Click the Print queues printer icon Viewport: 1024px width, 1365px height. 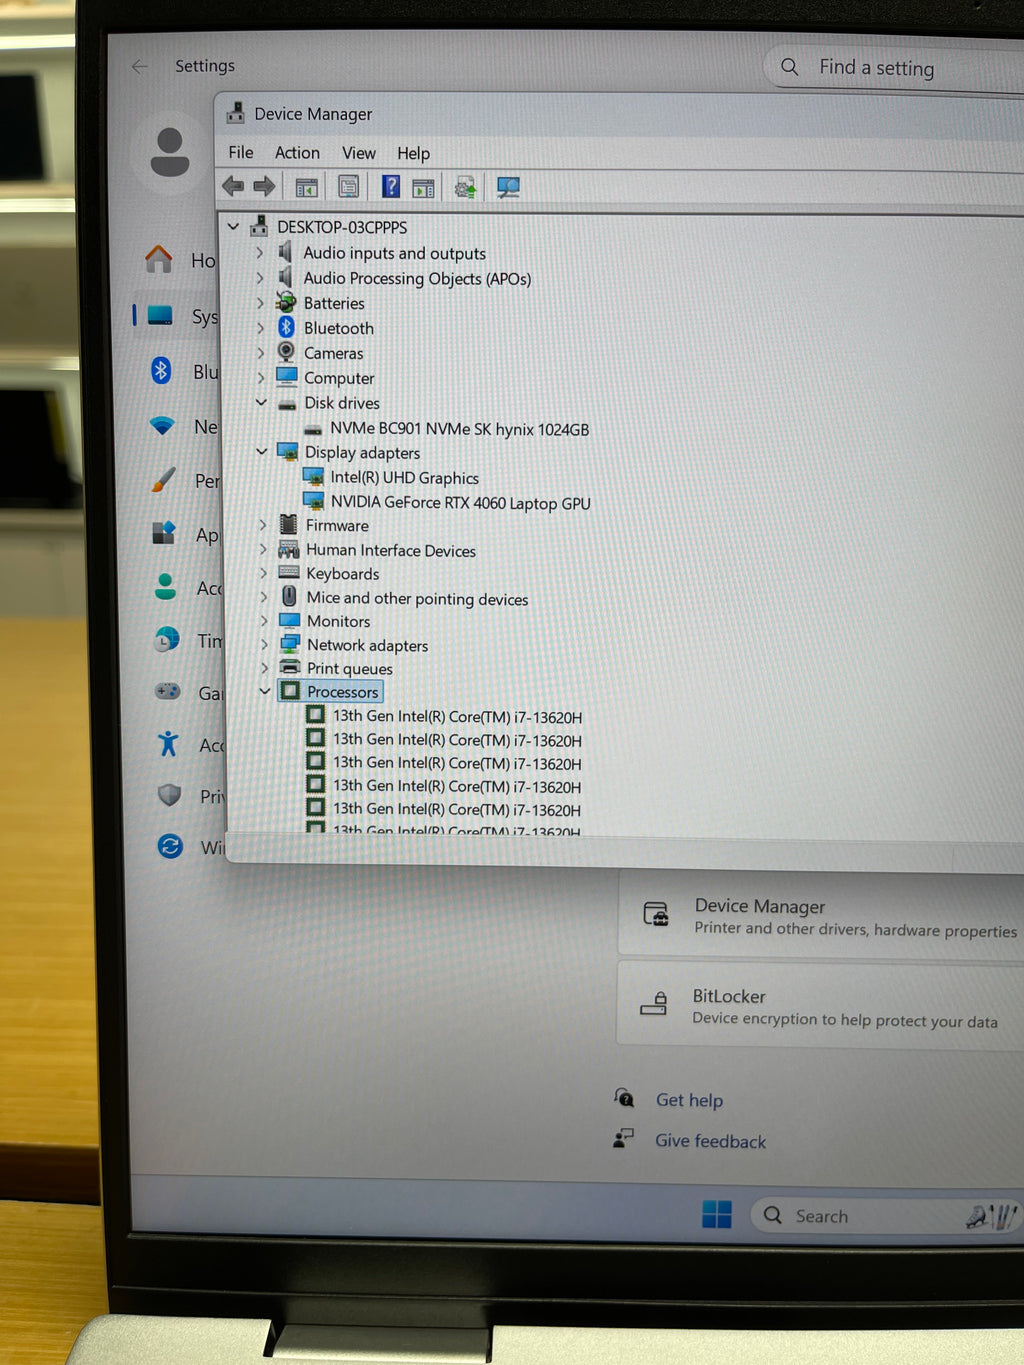click(x=290, y=667)
